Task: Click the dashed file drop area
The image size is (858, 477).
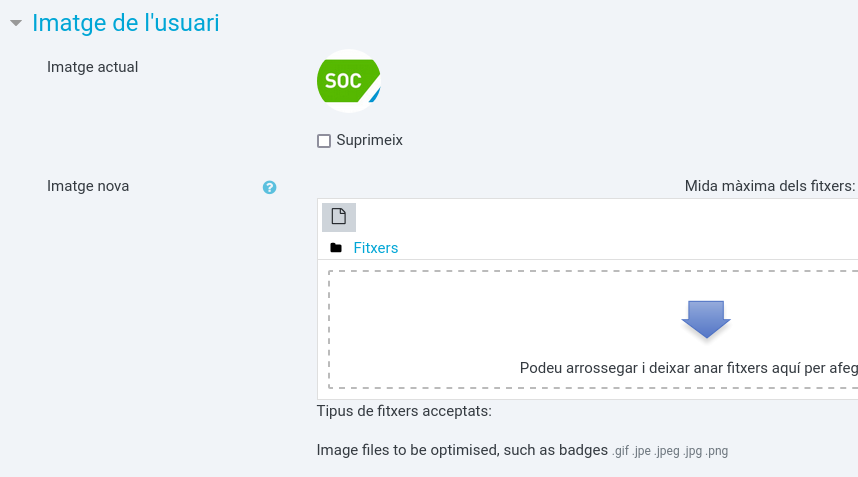Action: click(x=593, y=329)
